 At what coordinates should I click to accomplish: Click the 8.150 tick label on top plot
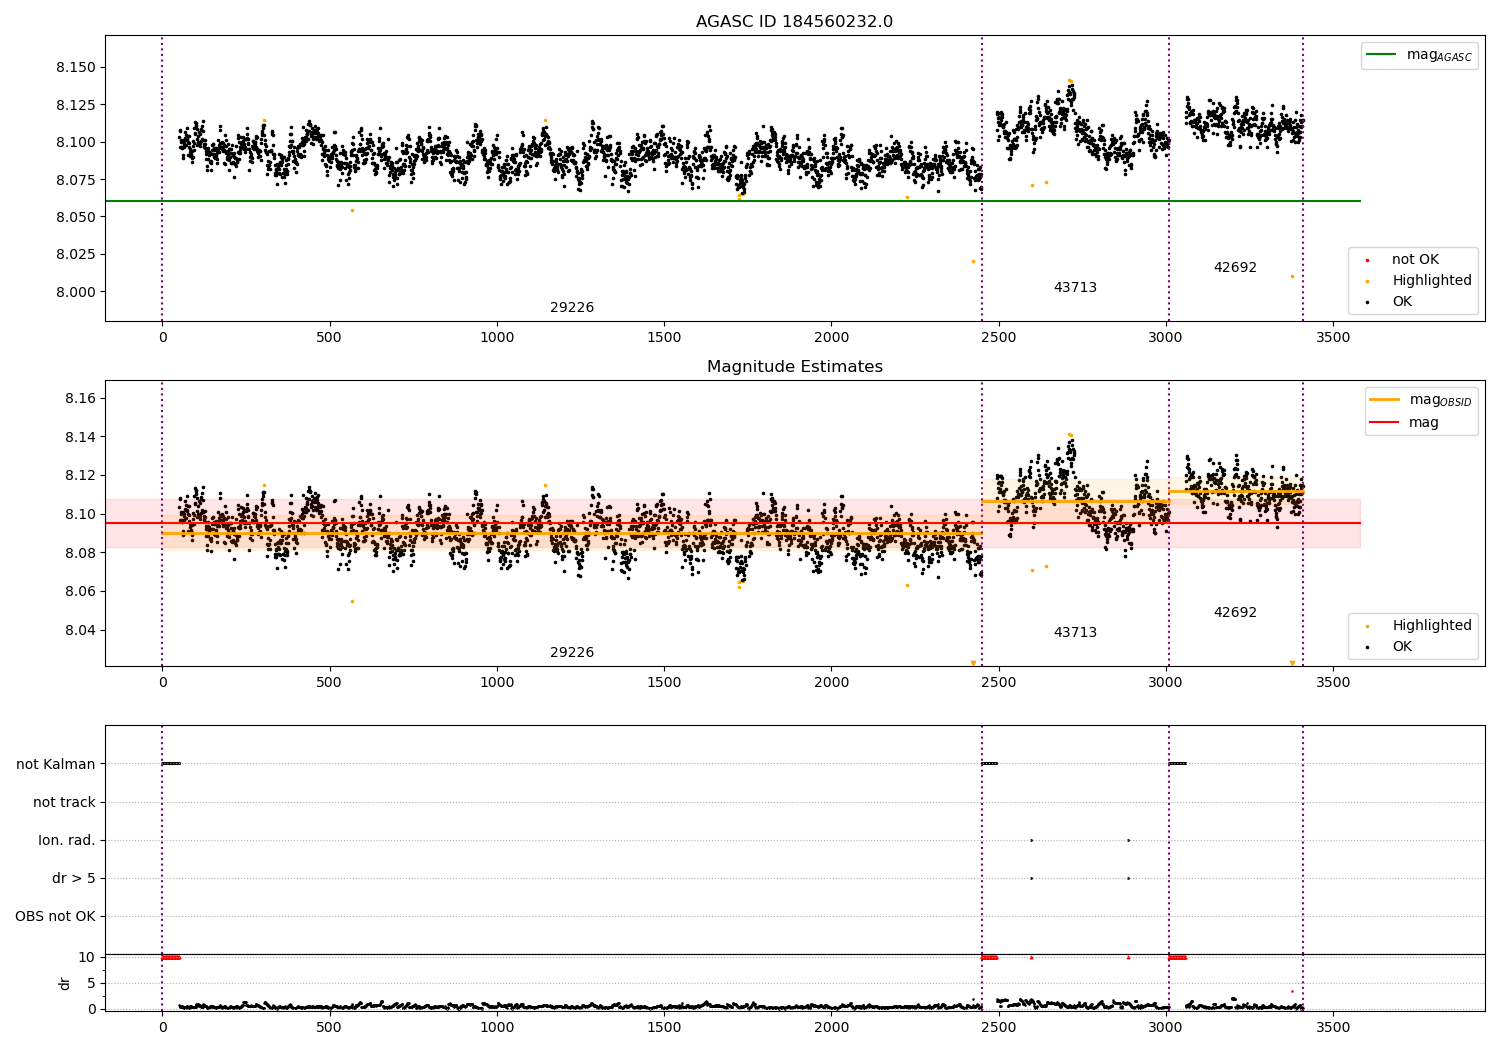(76, 68)
